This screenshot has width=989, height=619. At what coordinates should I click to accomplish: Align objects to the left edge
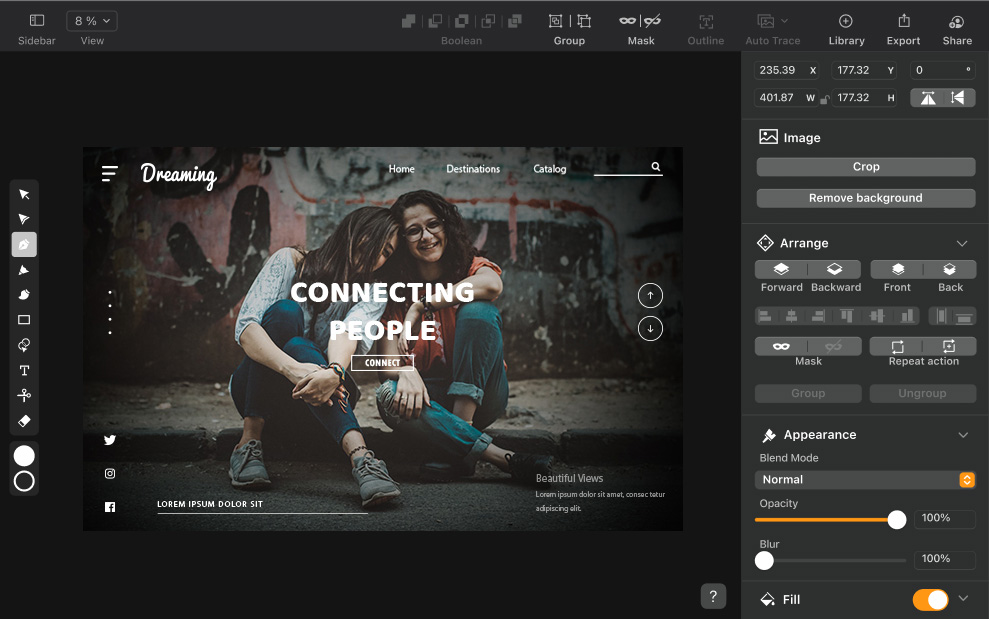pos(764,315)
